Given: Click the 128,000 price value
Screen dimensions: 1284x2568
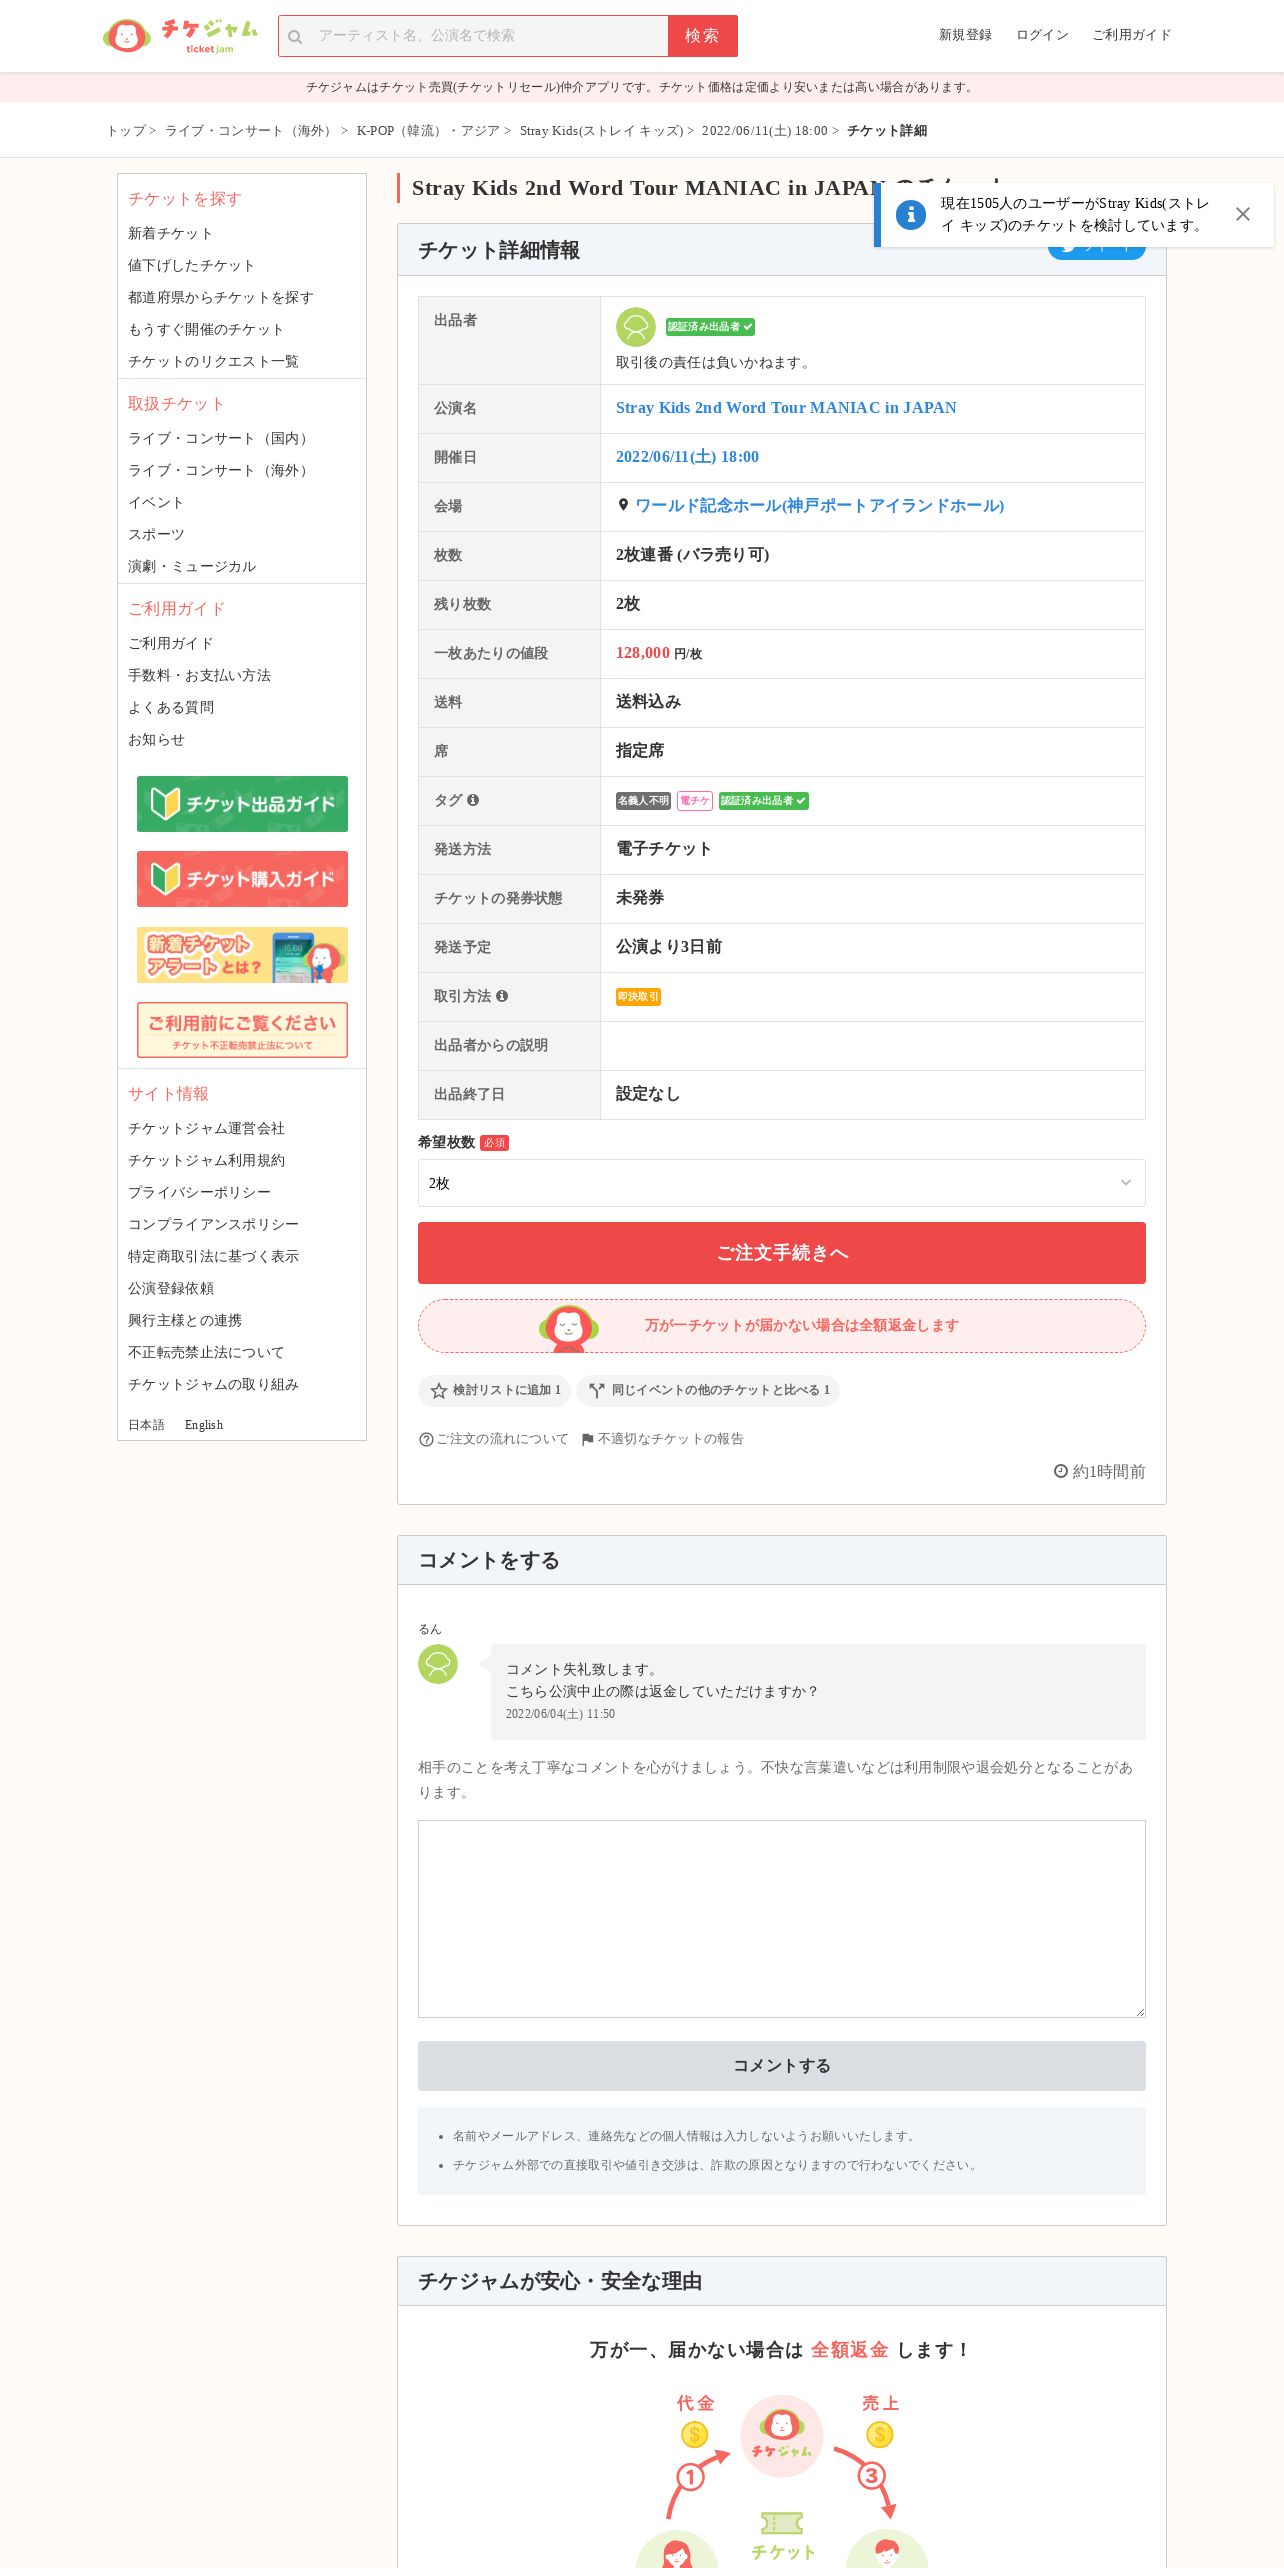Looking at the screenshot, I should (643, 653).
